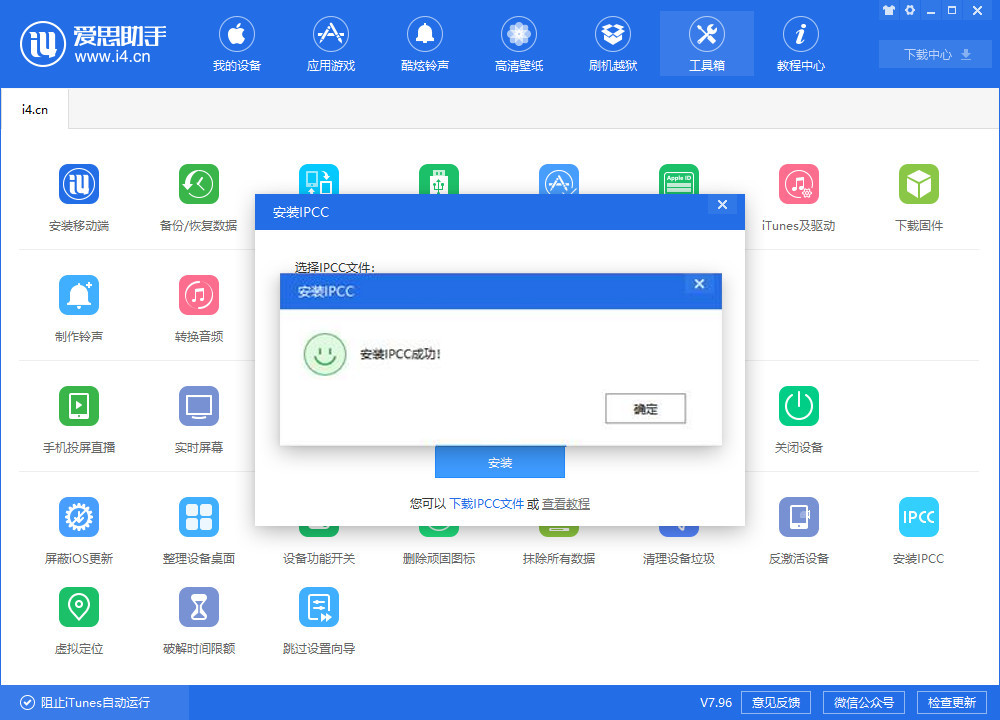Start the 制作铃声 ringtone maker
1000x720 pixels.
pos(78,306)
